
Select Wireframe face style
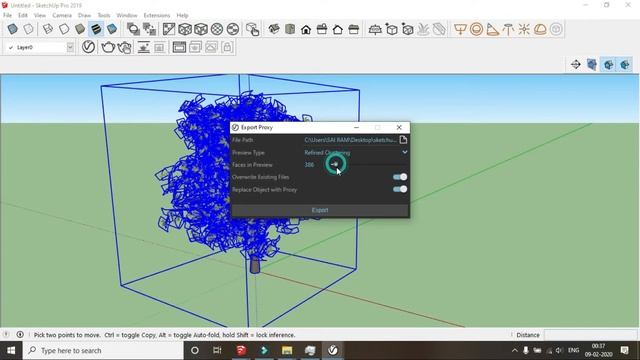(x=48, y=29)
